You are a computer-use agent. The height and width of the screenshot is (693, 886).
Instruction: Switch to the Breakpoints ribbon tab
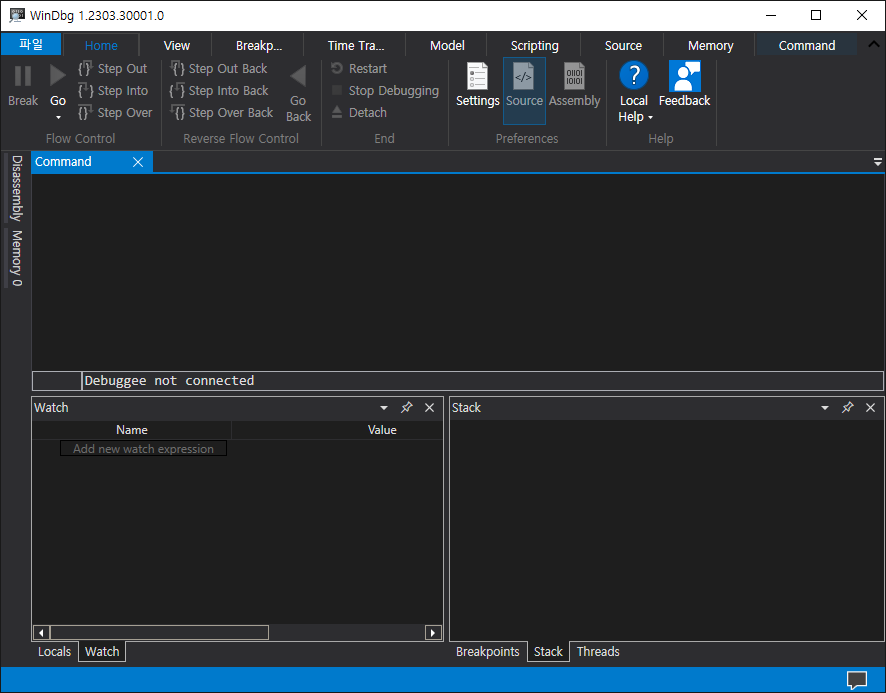pyautogui.click(x=258, y=45)
